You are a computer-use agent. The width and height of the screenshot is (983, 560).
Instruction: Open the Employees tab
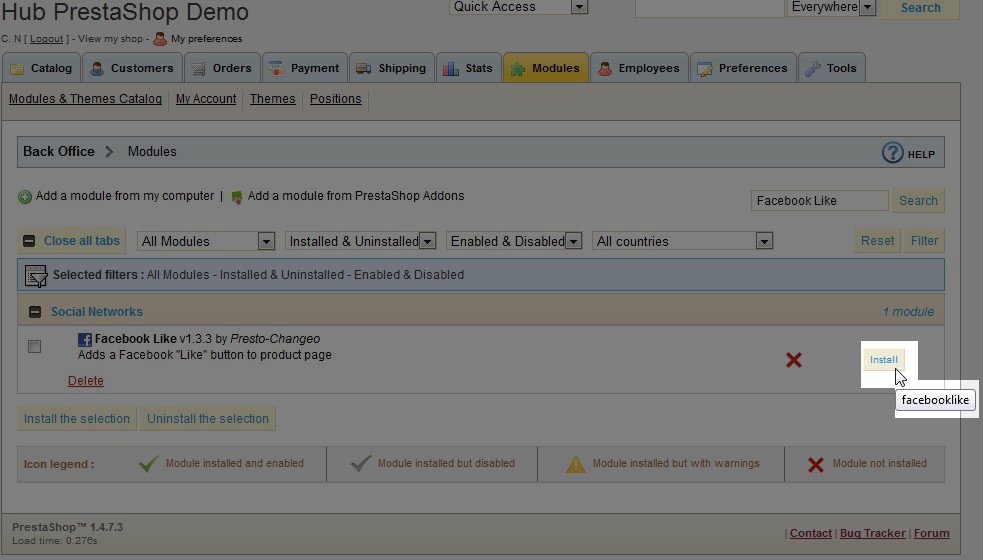click(x=638, y=68)
